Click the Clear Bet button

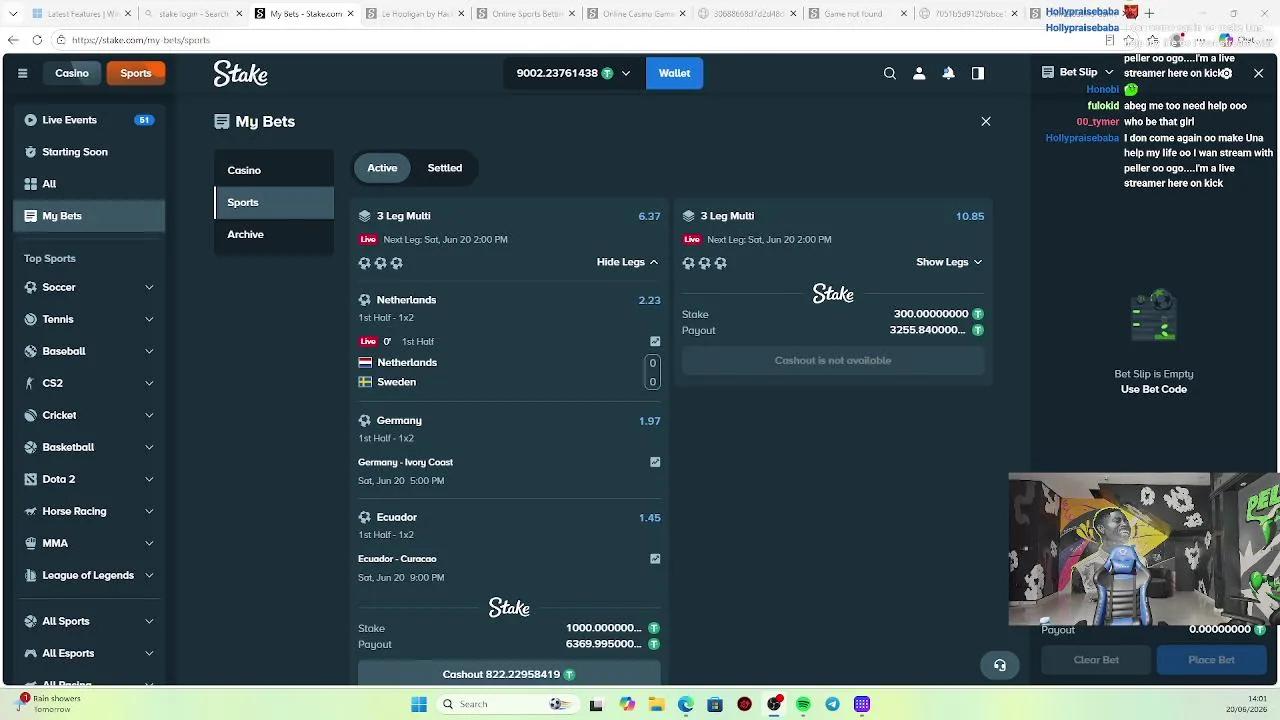[x=1096, y=660]
